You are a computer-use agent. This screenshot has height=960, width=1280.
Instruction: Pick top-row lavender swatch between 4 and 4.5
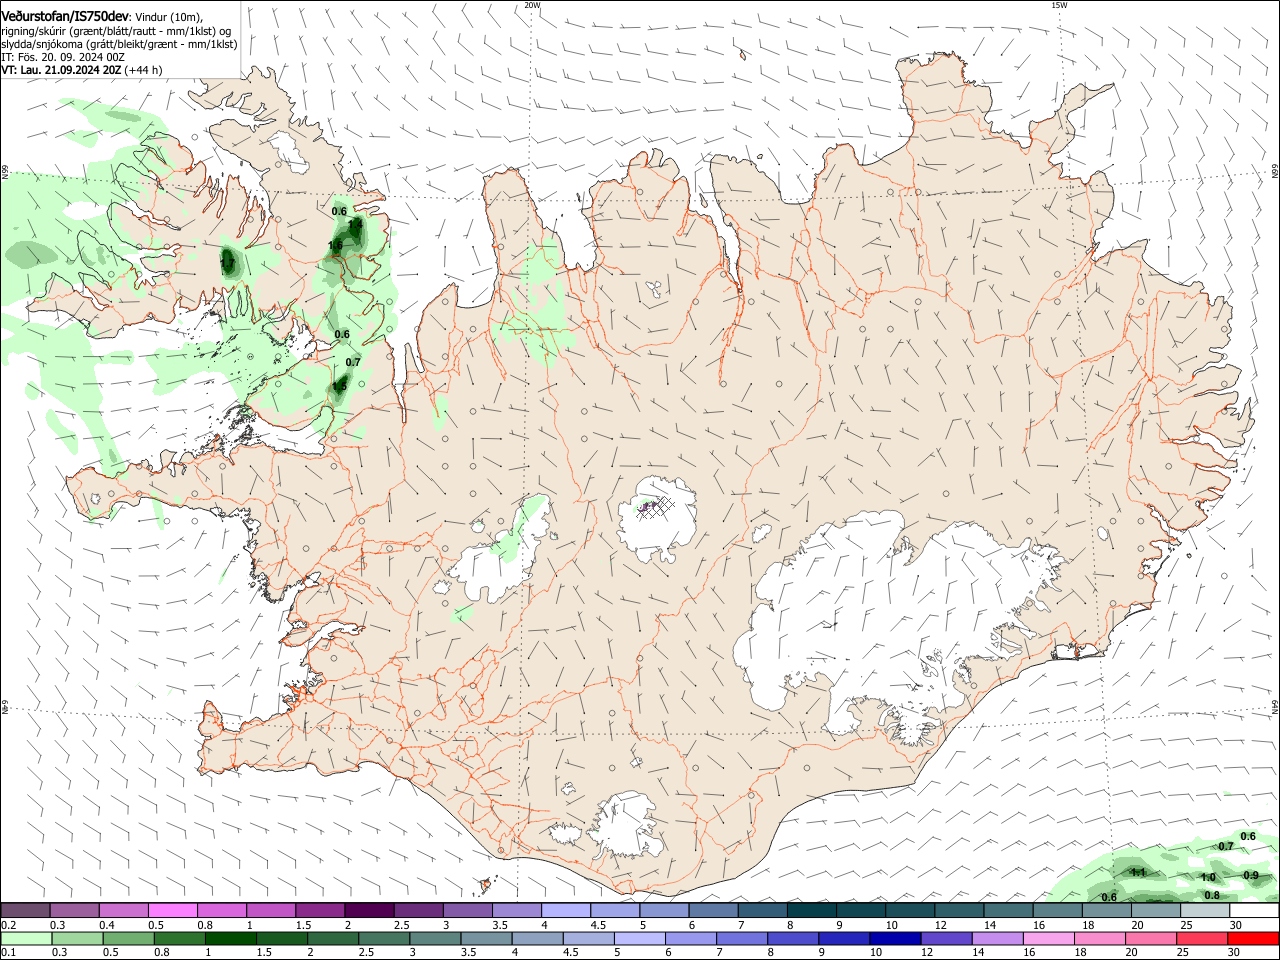point(564,910)
